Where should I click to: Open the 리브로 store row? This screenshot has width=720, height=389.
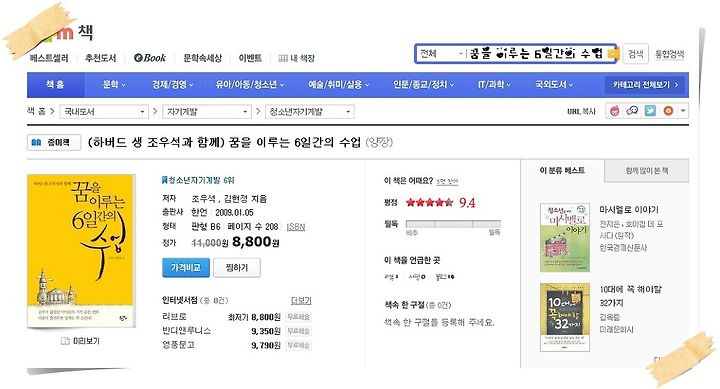click(236, 317)
